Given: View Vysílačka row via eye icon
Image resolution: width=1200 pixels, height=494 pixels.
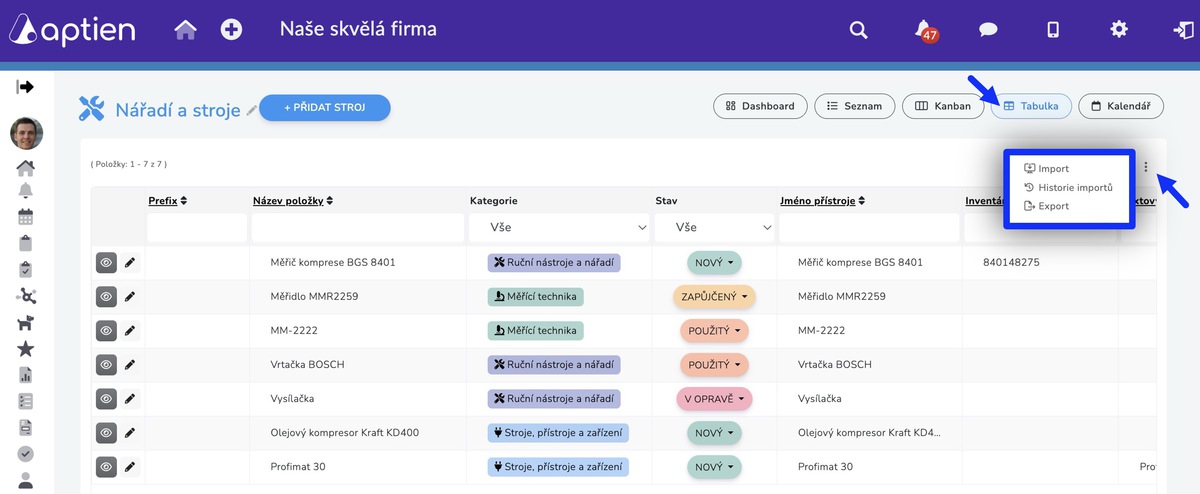Looking at the screenshot, I should [x=106, y=398].
